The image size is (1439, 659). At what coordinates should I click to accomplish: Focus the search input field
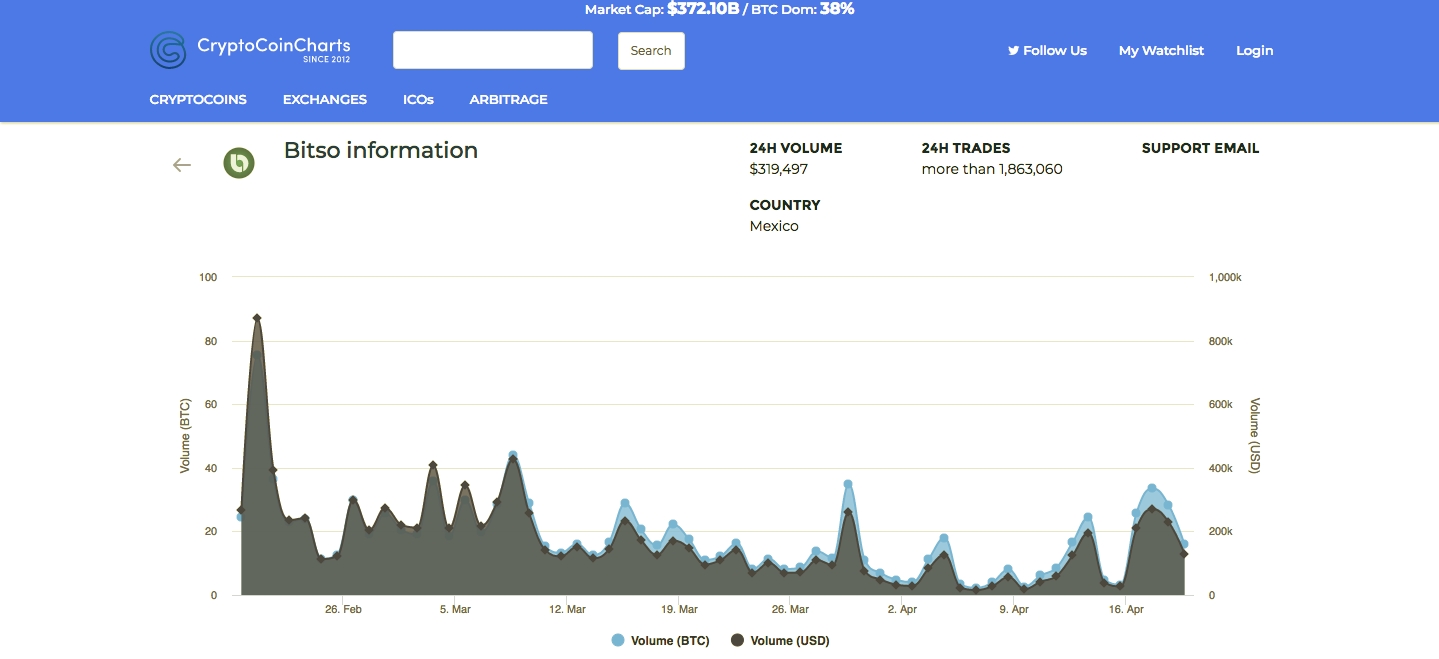click(493, 50)
